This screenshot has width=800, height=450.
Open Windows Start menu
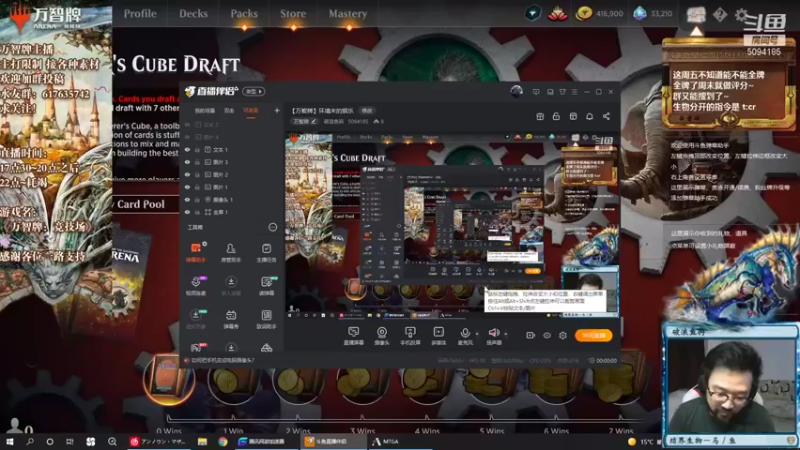point(10,441)
